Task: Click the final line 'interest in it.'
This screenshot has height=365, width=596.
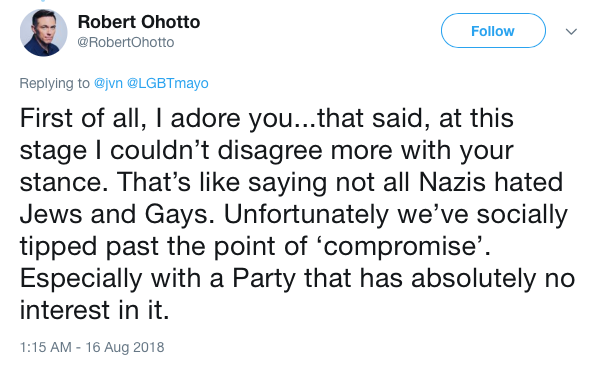Action: (x=94, y=310)
